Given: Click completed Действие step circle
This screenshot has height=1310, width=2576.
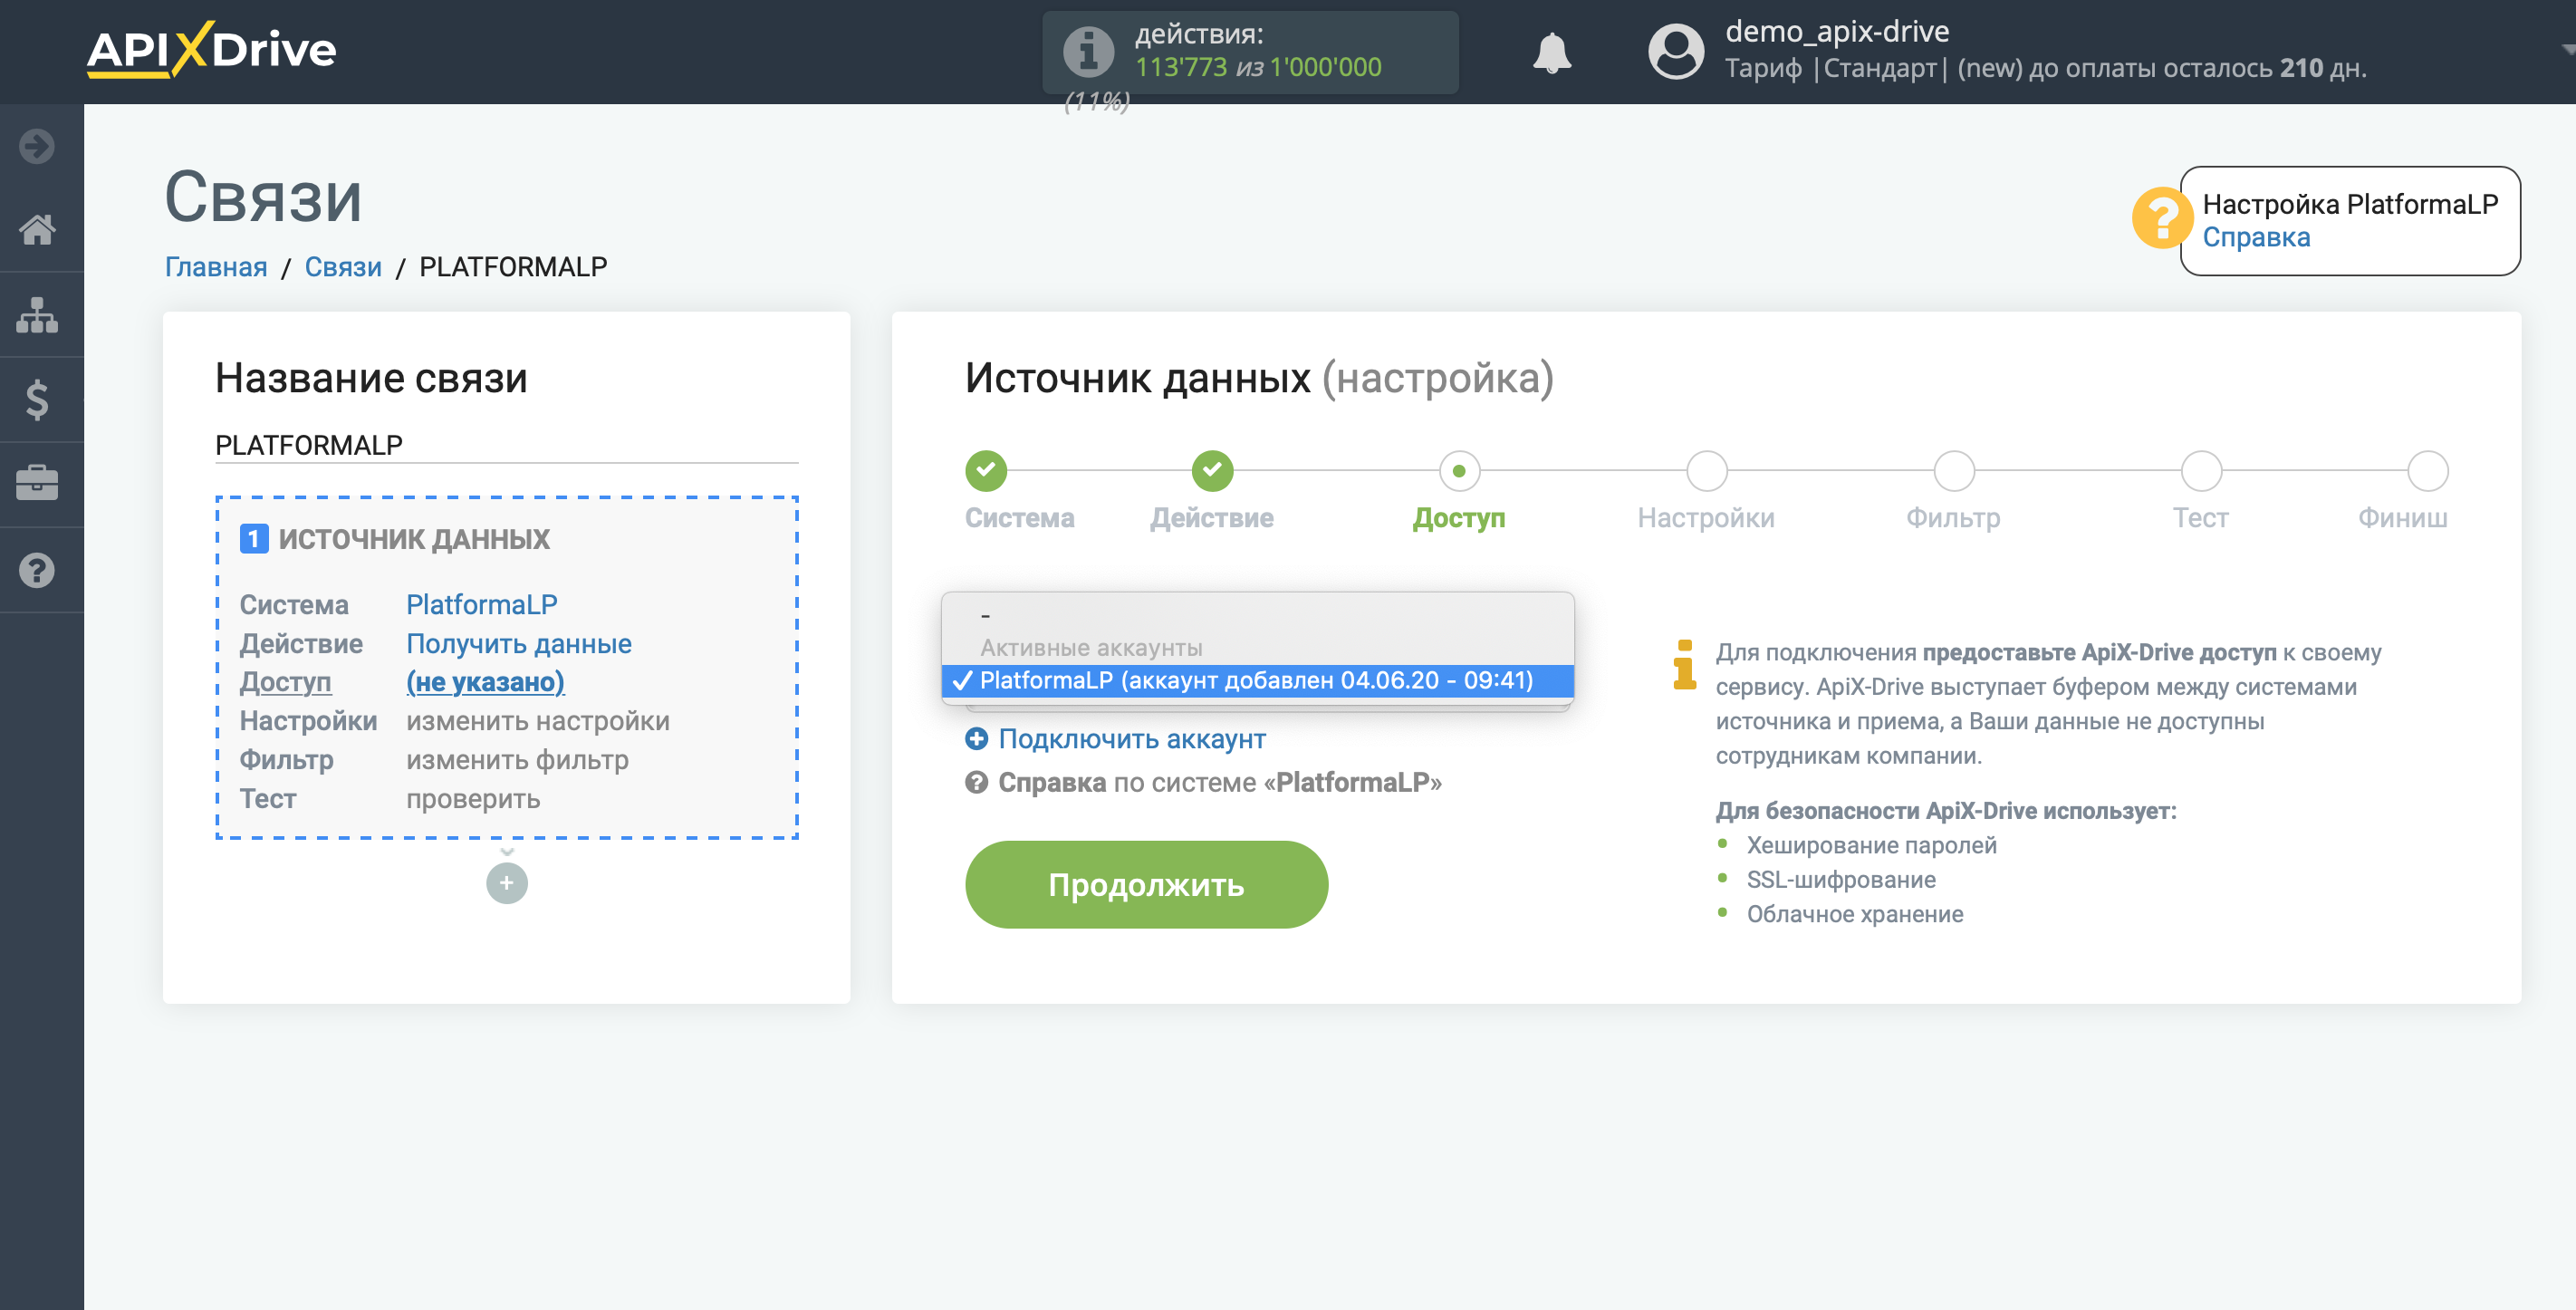Looking at the screenshot, I should click(x=1212, y=470).
